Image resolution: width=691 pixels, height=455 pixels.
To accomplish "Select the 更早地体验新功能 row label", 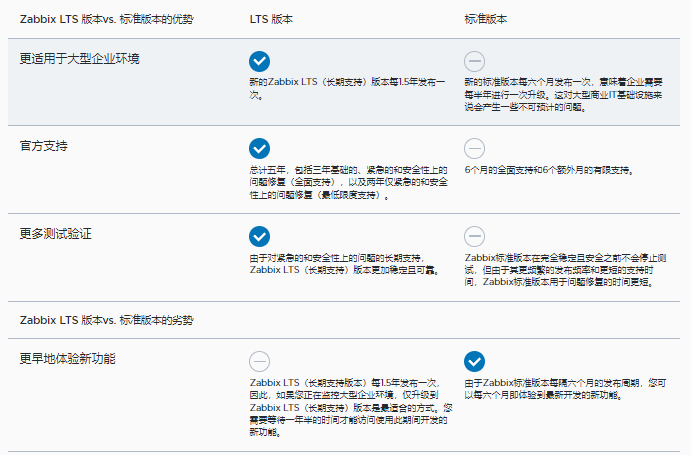I will click(x=68, y=358).
